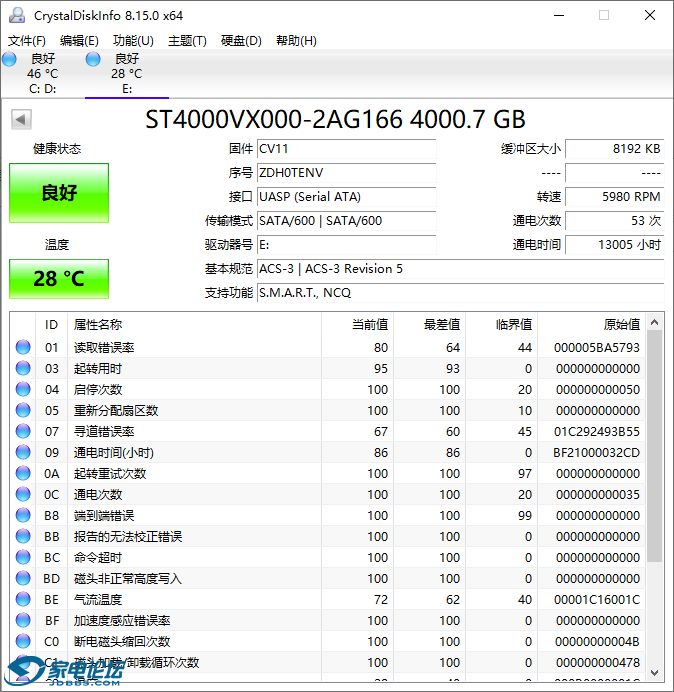Click the buffer size field 8192 KB
The height and width of the screenshot is (692, 674).
[x=614, y=149]
